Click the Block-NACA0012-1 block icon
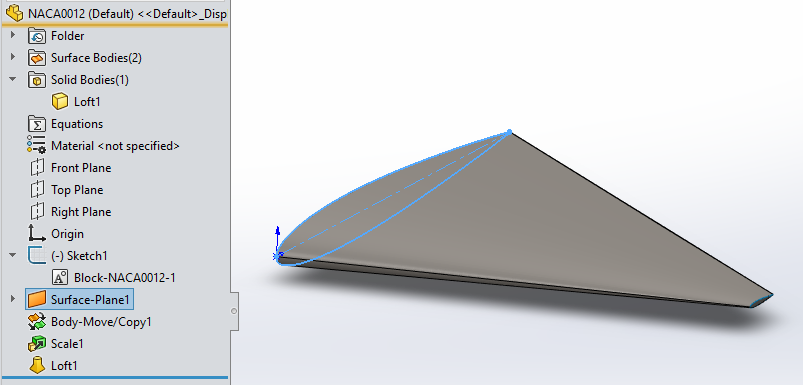The image size is (803, 385). [60, 277]
